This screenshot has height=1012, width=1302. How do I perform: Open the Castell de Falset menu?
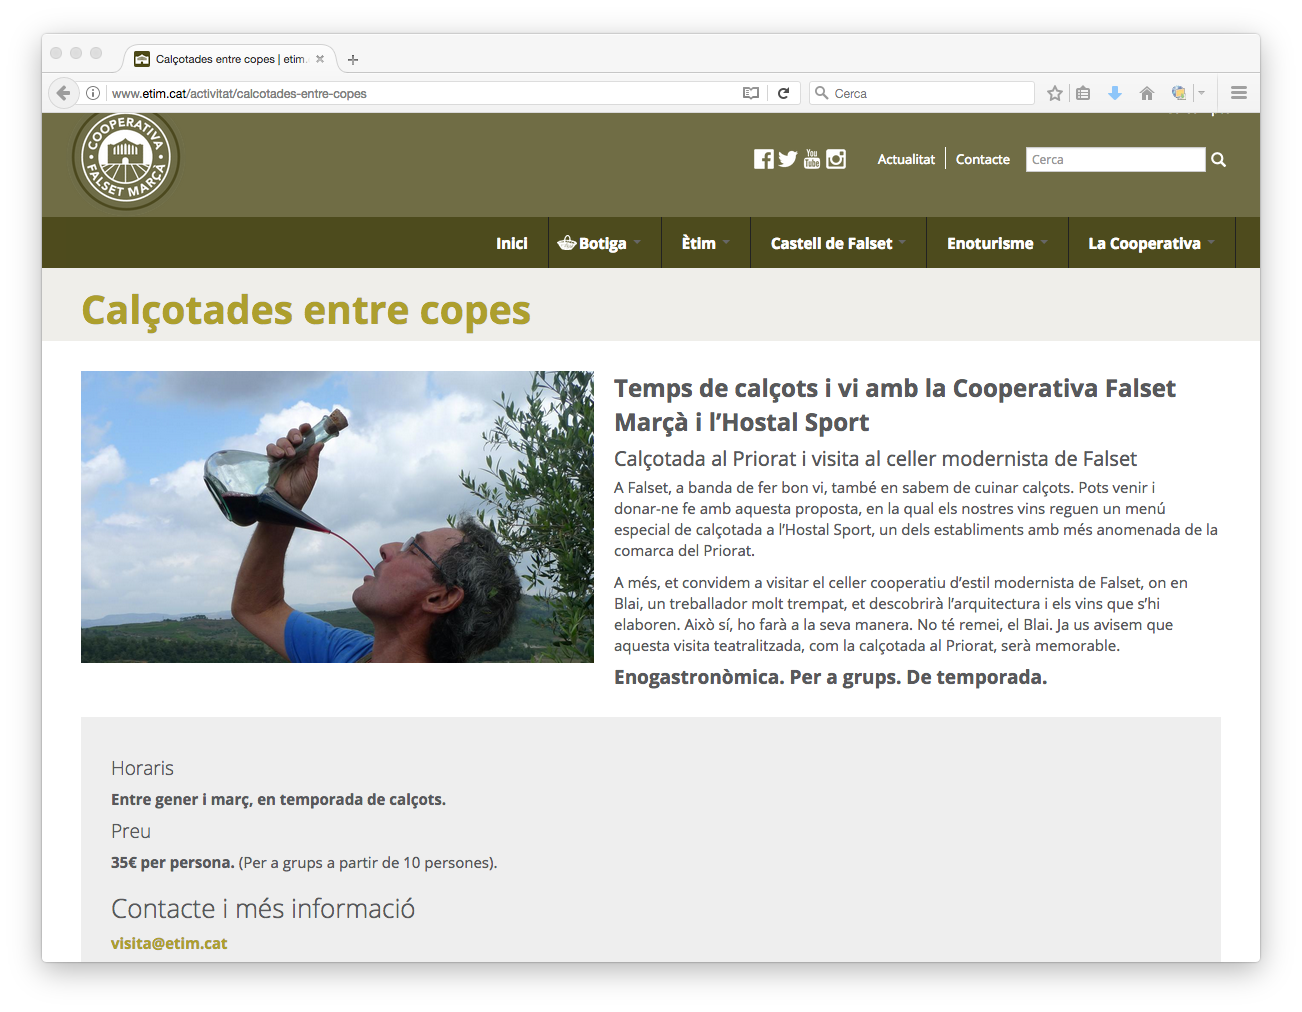[x=837, y=243]
